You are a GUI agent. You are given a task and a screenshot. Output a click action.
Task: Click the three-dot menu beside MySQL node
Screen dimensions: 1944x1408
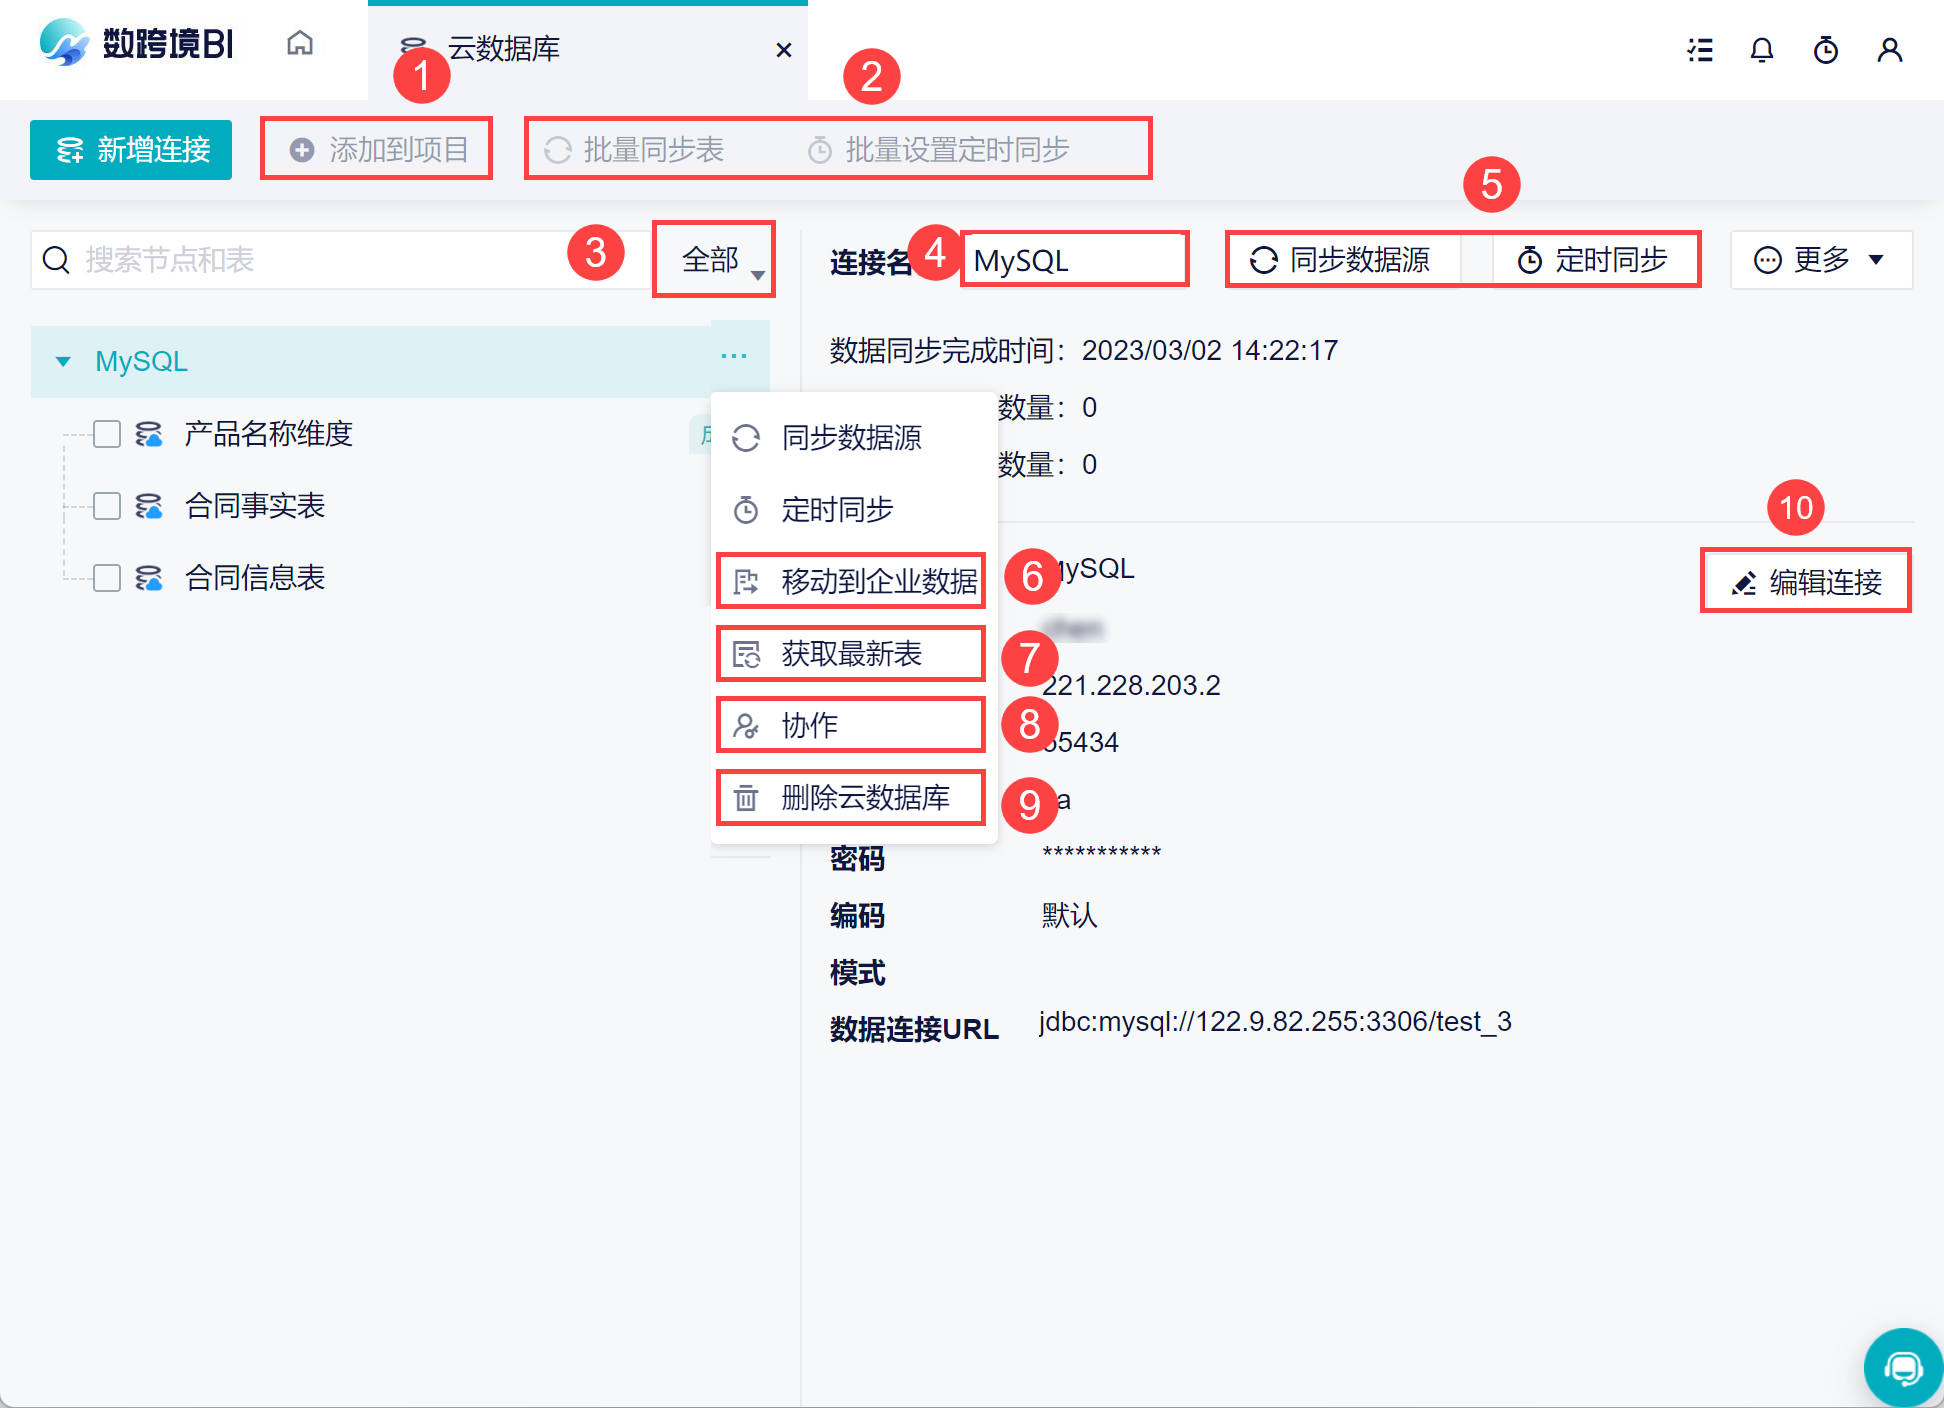(x=734, y=357)
